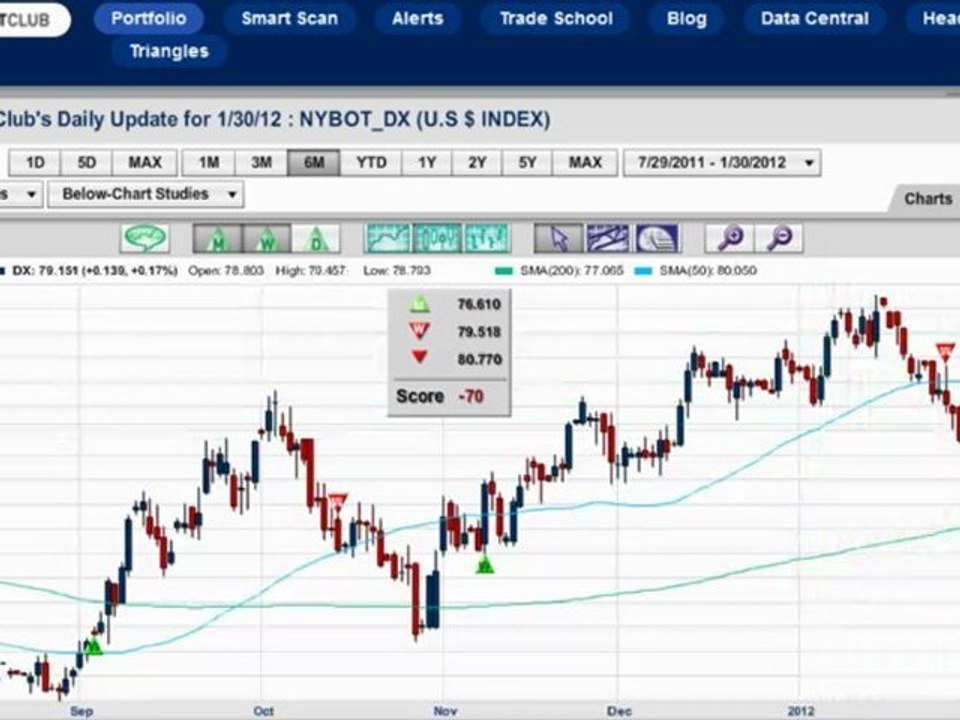Viewport: 960px width, 720px height.
Task: Switch to the Charts tab
Action: pos(928,198)
